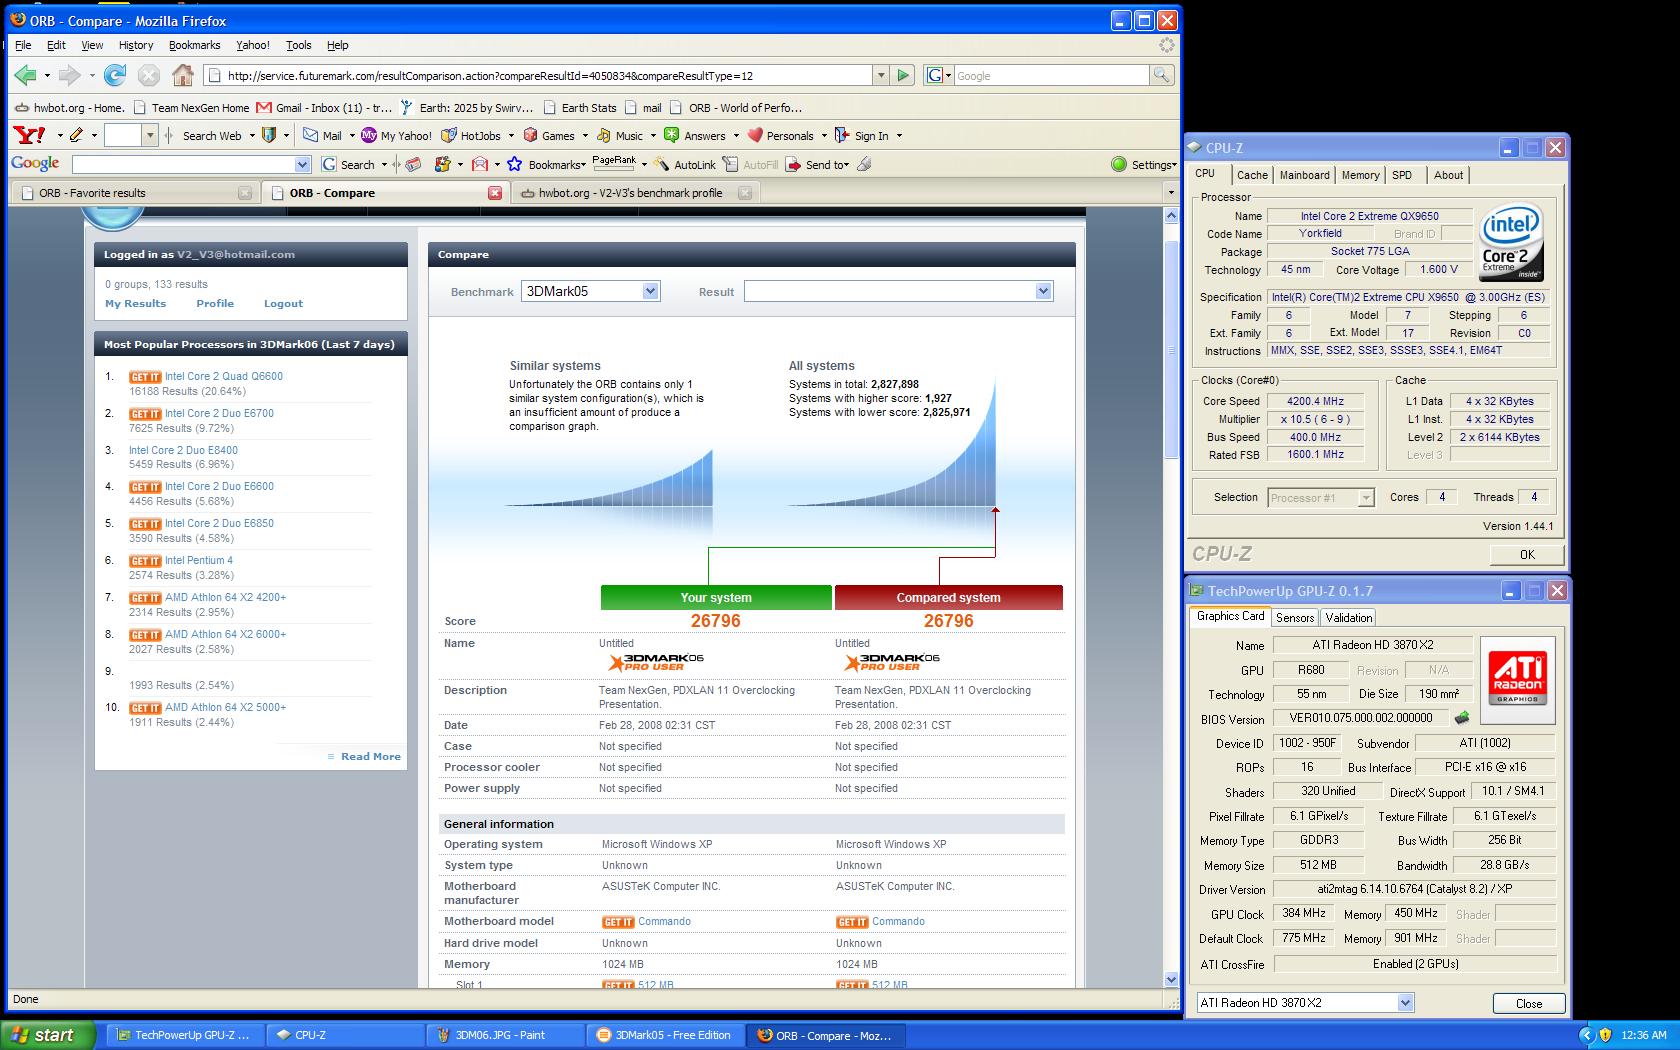Close the ORB - Compare tab
The width and height of the screenshot is (1680, 1050).
pos(494,192)
